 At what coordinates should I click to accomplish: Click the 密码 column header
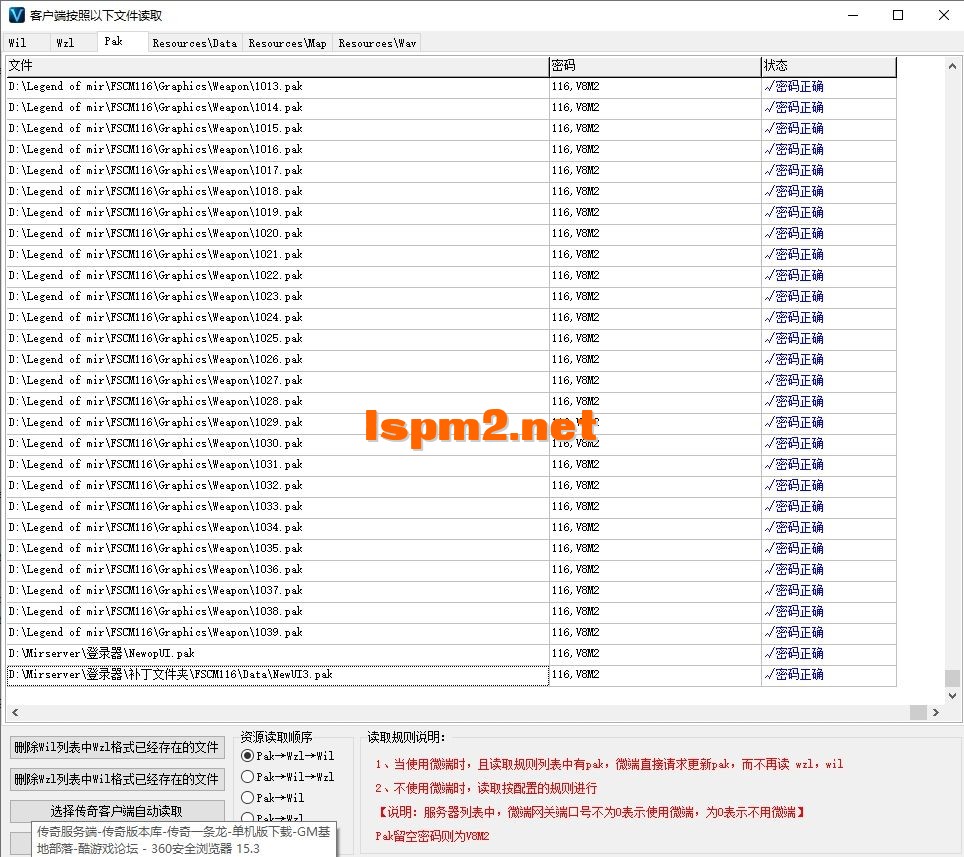point(650,65)
